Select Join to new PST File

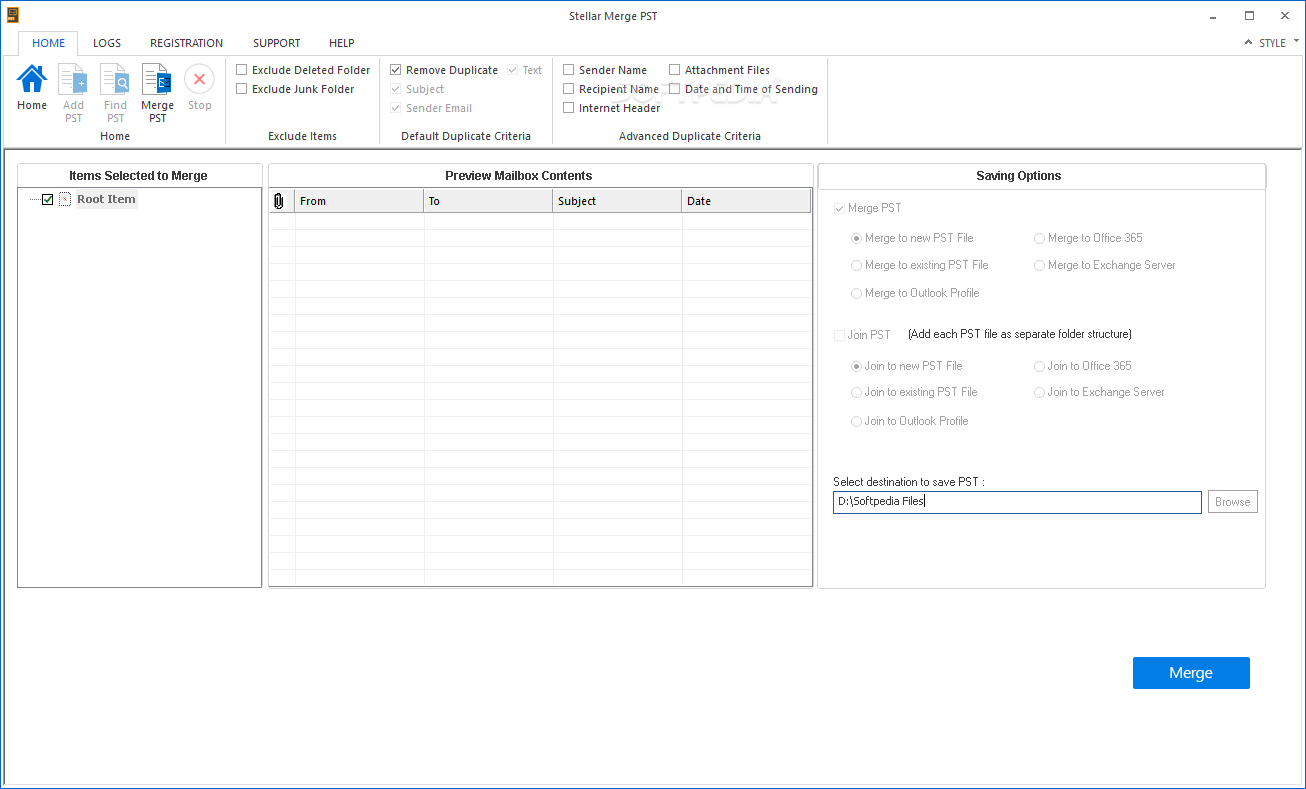pos(856,366)
